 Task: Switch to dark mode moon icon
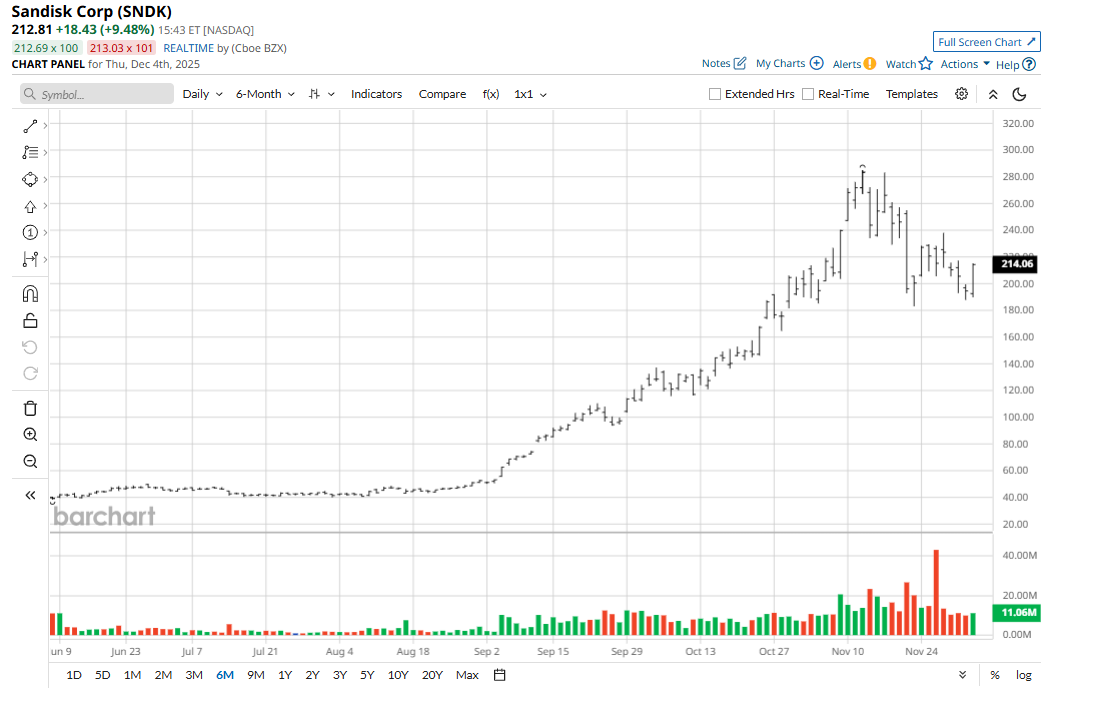(1020, 94)
